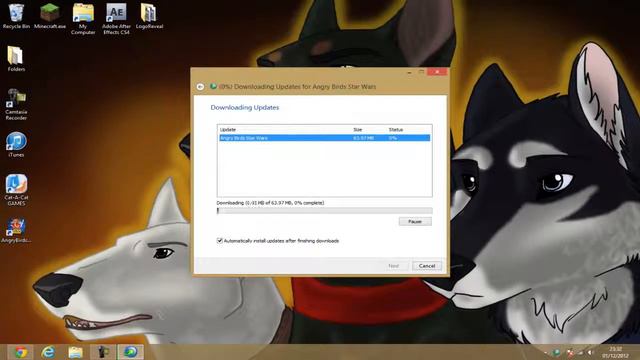Click the download progress bar

324,211
